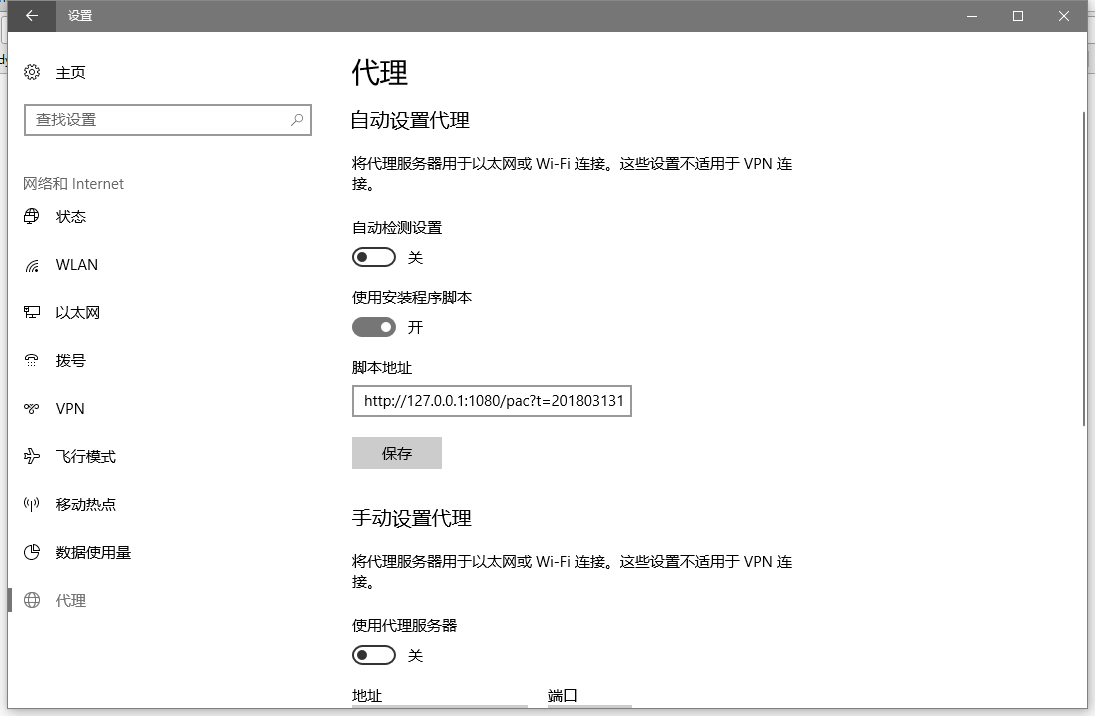Open airplane mode via 飞行模式 icon
Screen dimensions: 1095x716
31,456
